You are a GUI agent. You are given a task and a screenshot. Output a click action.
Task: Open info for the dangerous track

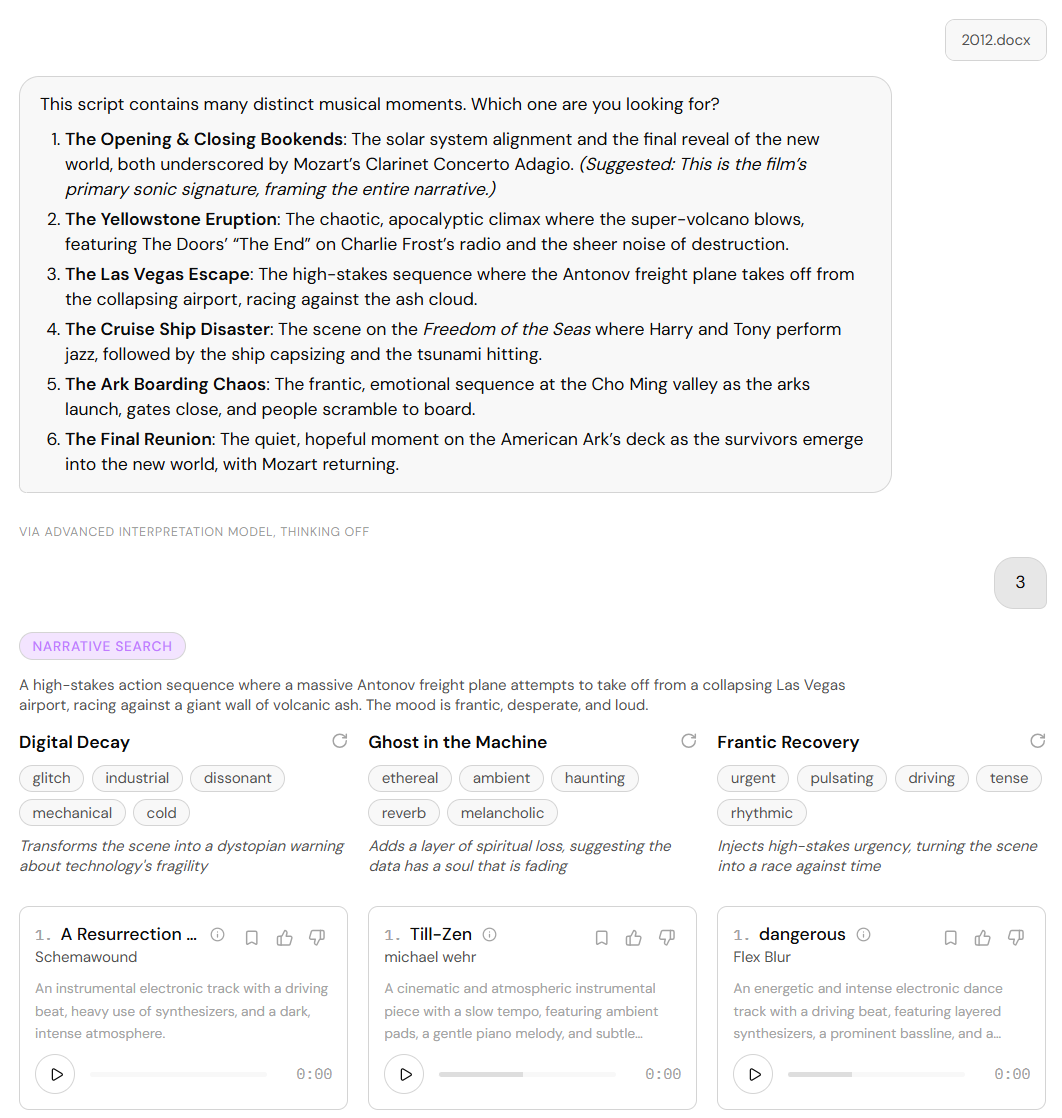click(863, 934)
